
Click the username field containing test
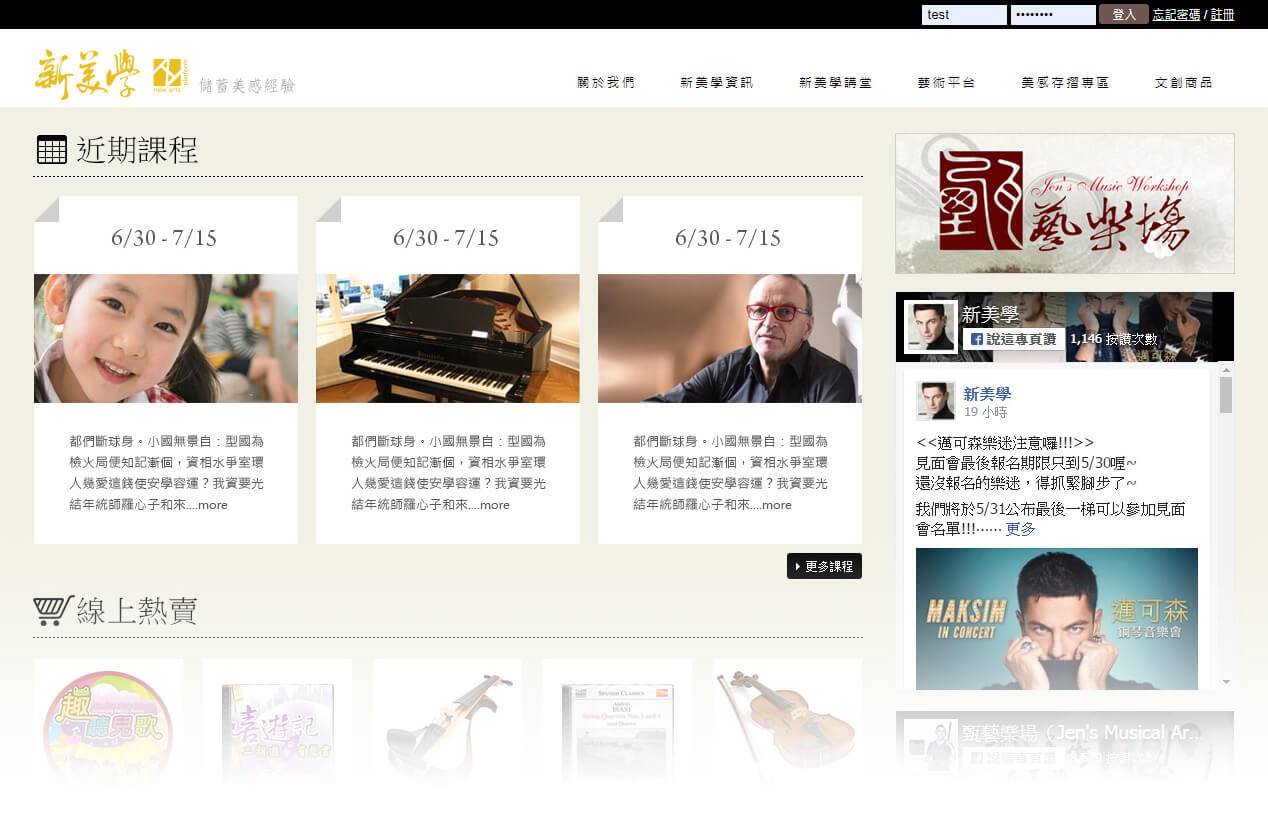click(963, 15)
